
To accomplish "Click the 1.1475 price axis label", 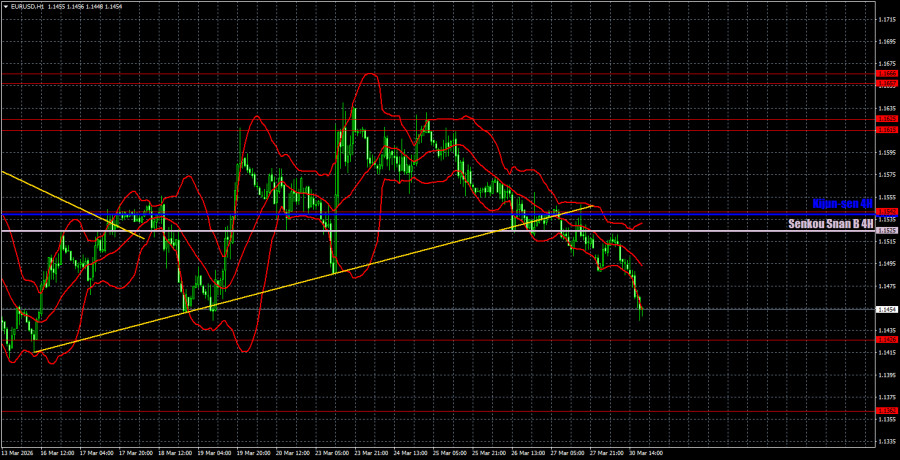I will 887,286.
